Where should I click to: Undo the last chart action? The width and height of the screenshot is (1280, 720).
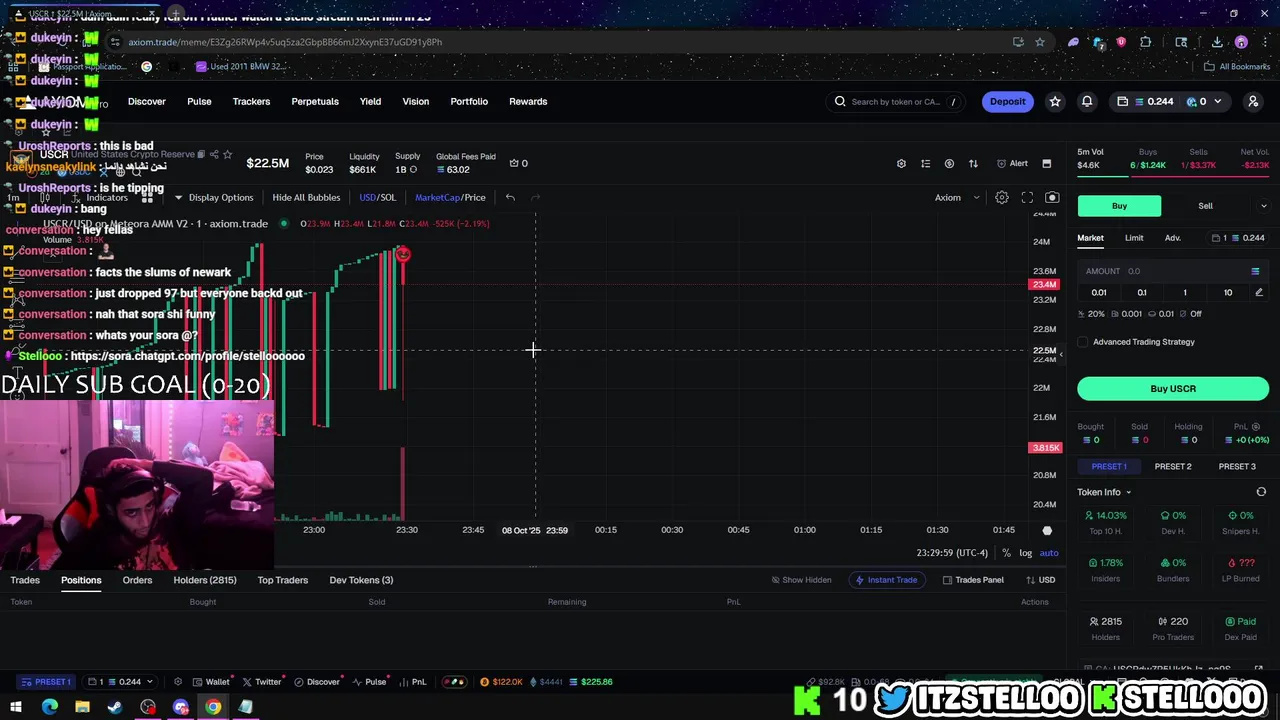click(x=510, y=198)
